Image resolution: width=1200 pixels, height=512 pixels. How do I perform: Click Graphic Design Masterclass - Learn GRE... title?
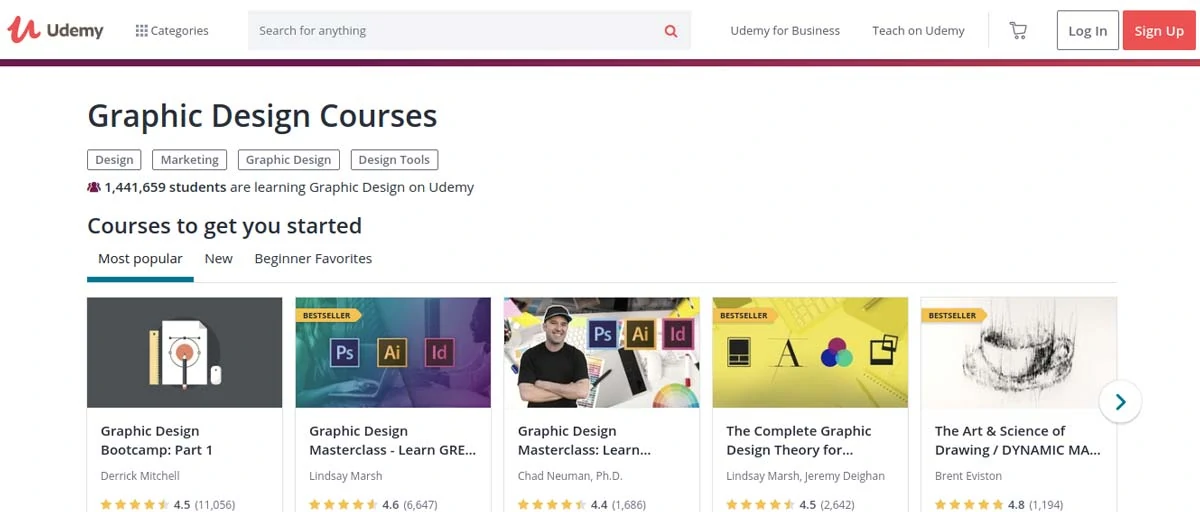[x=393, y=441]
